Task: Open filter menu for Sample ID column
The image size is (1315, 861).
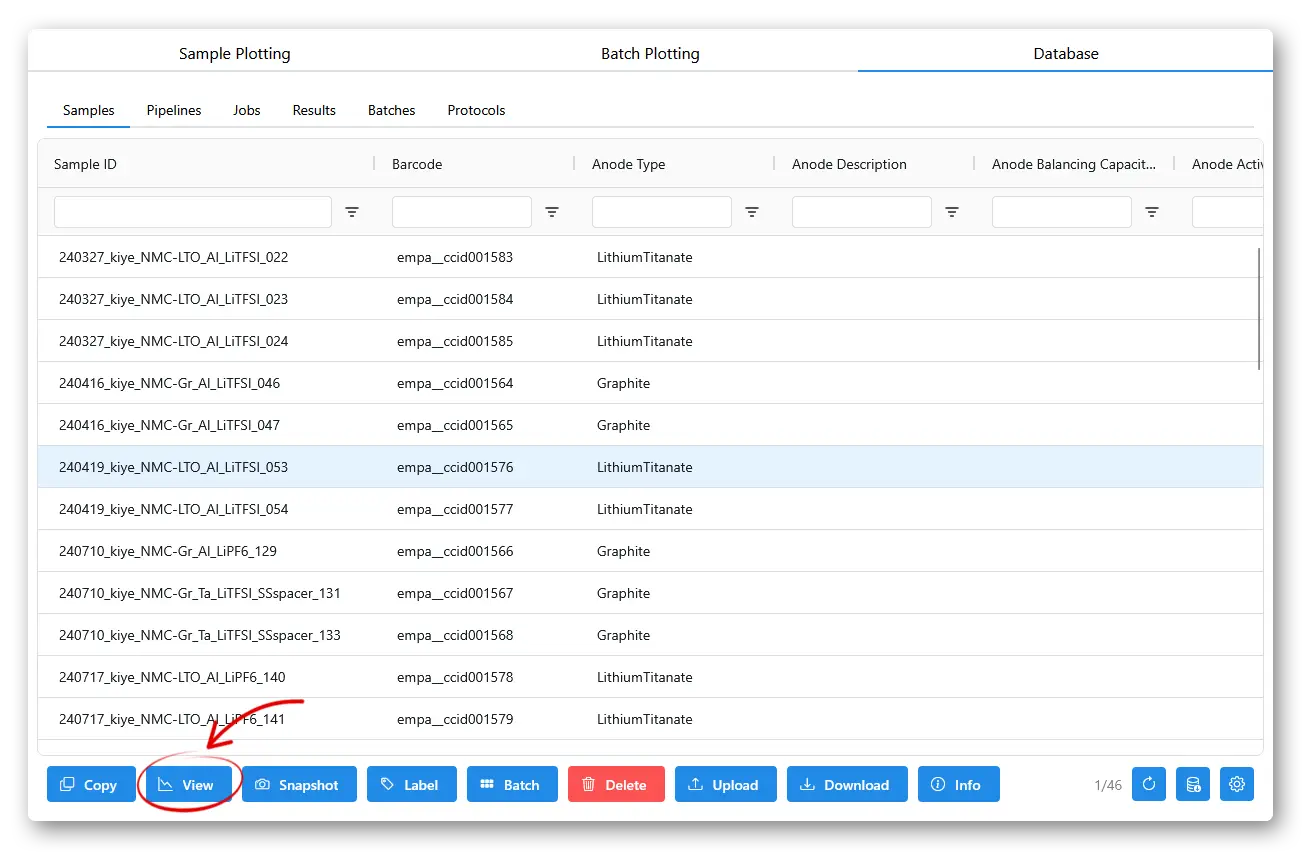Action: pyautogui.click(x=352, y=212)
